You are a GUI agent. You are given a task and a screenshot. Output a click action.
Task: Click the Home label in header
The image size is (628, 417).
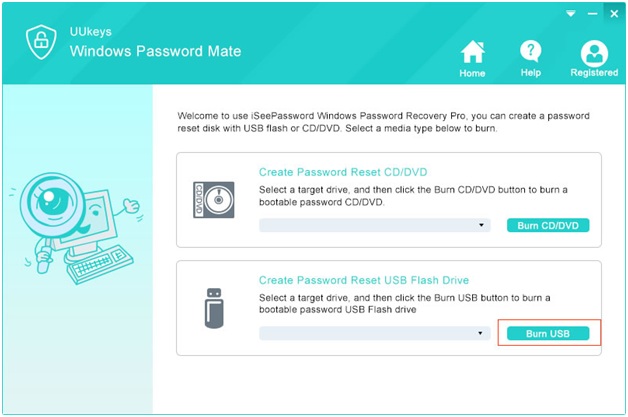[x=472, y=73]
